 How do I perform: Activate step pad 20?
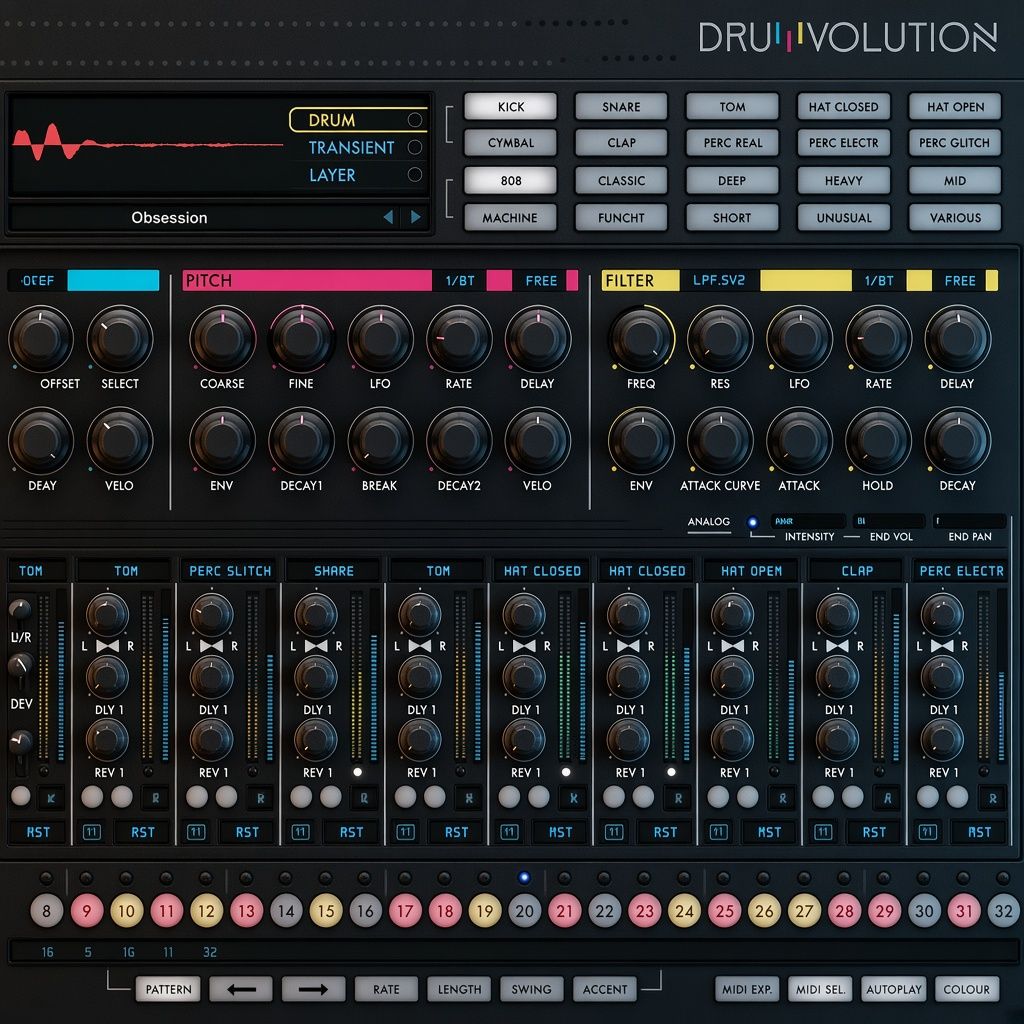[524, 910]
